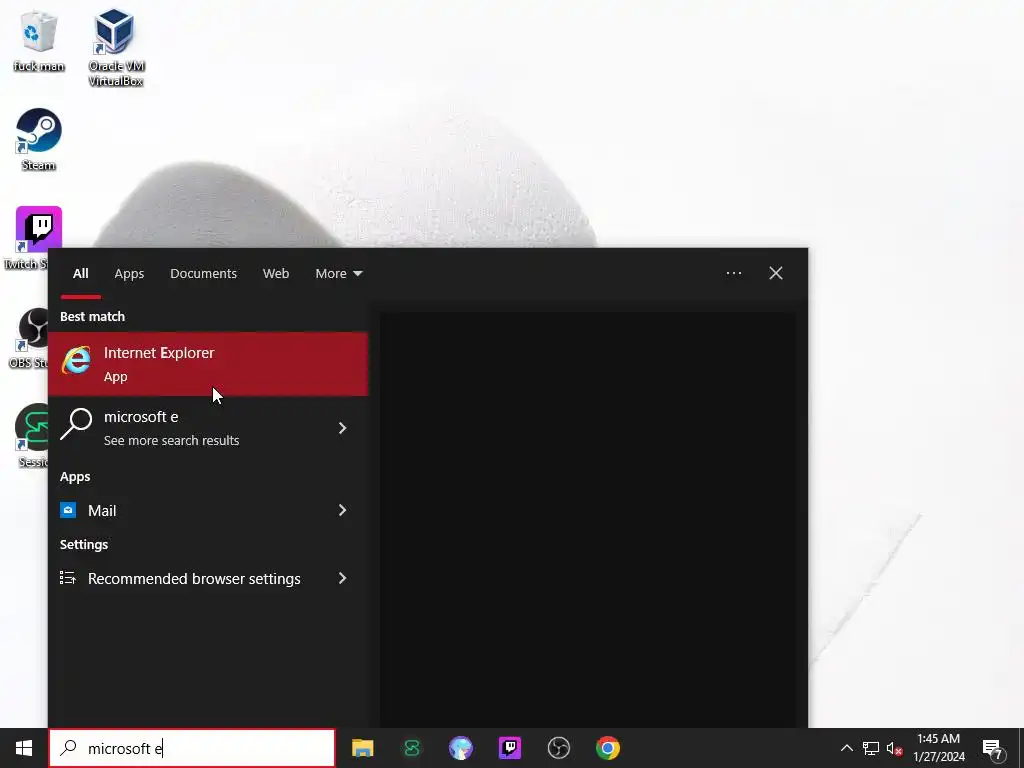Close the search panel with X
Screen dimensions: 1024x768
coord(776,273)
